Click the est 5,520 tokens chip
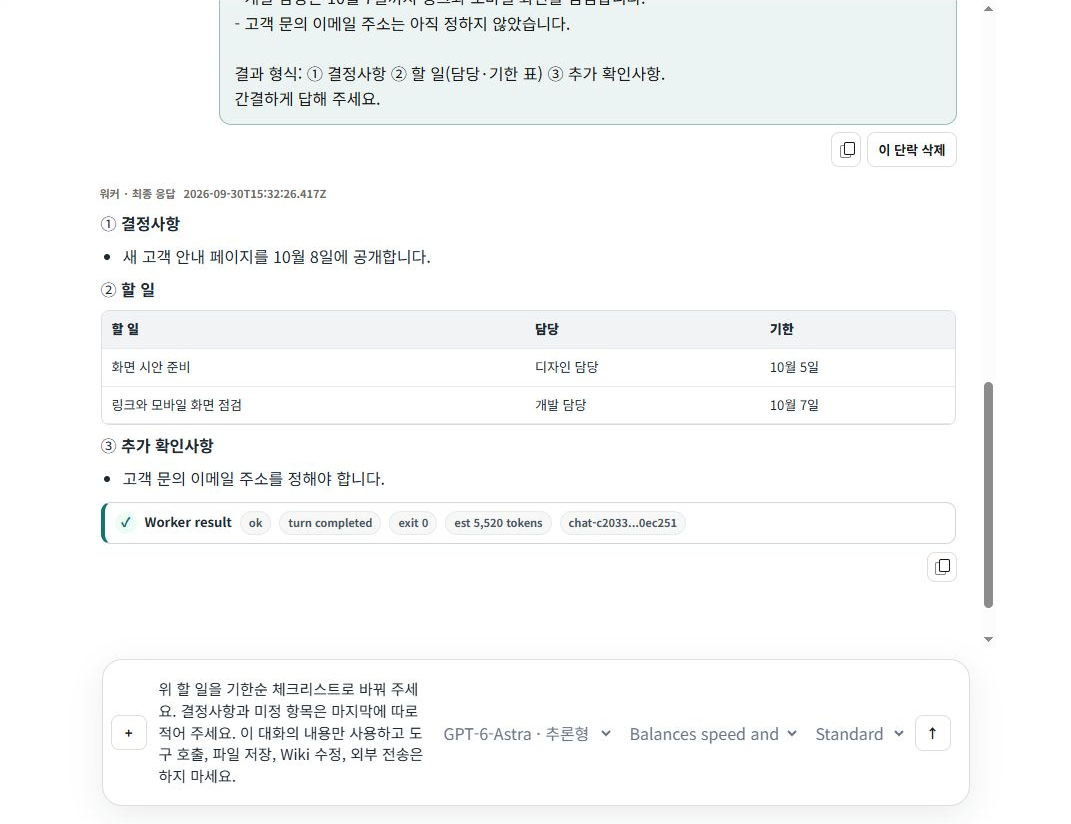Viewport: 1071px width, 824px height. 498,523
